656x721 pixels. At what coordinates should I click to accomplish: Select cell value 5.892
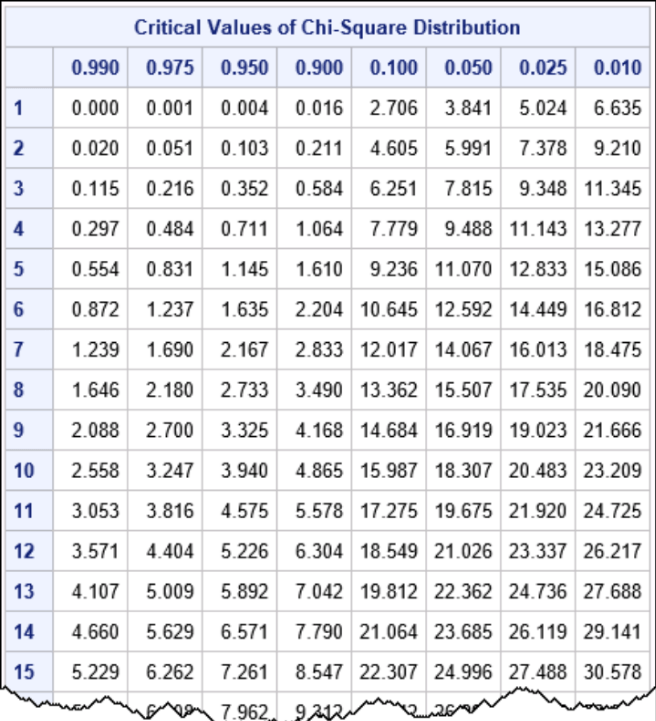pos(245,591)
